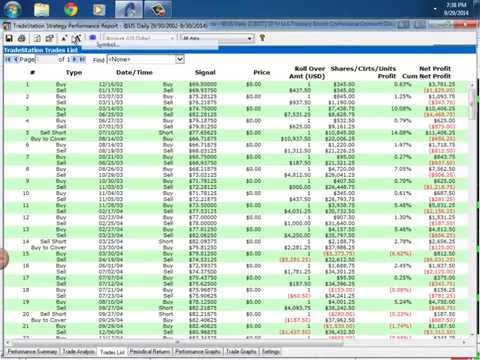Go to the previous page of trades
Screen dimensions: 480x360
point(15,59)
